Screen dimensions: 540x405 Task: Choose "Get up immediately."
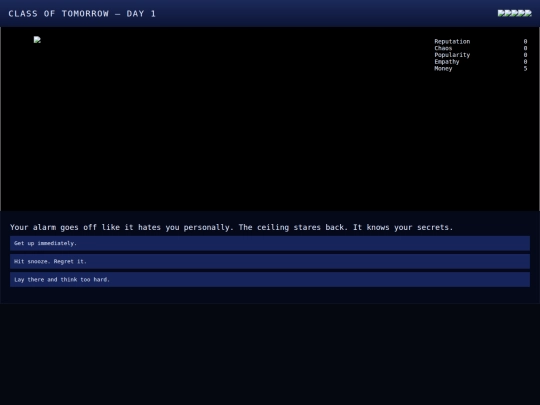click(x=270, y=243)
